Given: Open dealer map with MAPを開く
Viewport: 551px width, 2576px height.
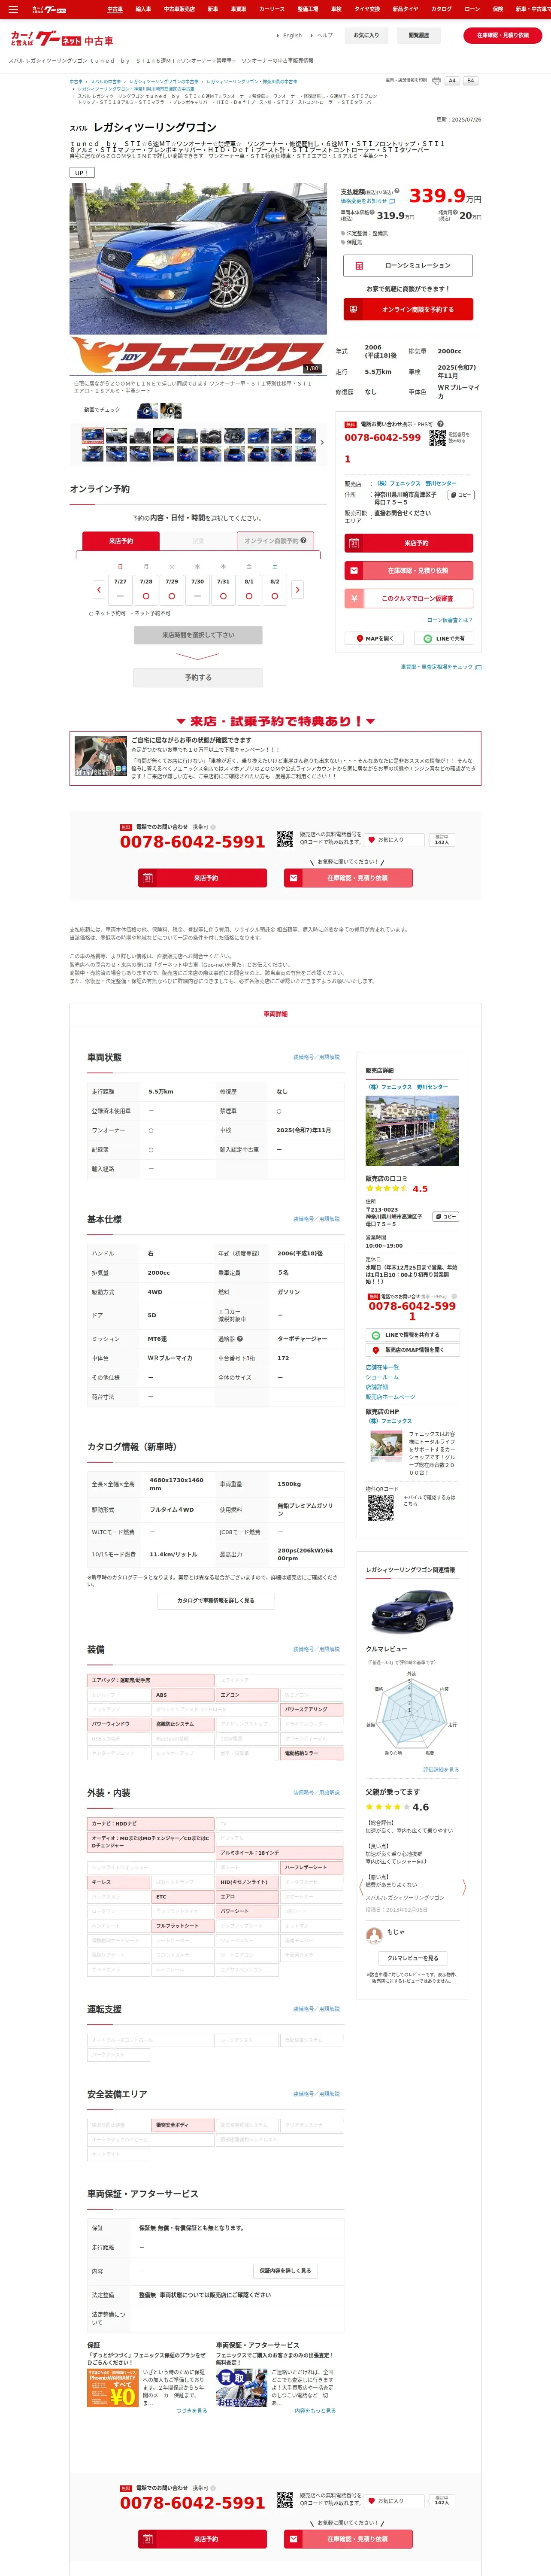Looking at the screenshot, I should tap(375, 638).
